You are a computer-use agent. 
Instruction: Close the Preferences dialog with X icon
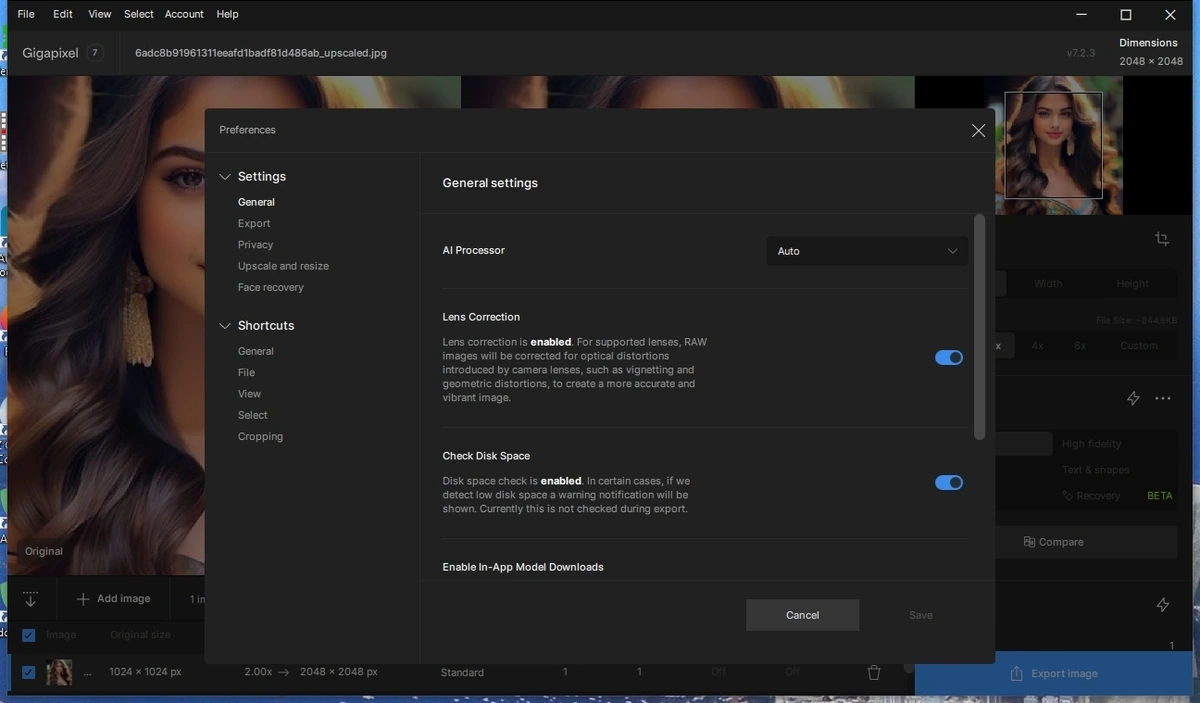tap(978, 131)
